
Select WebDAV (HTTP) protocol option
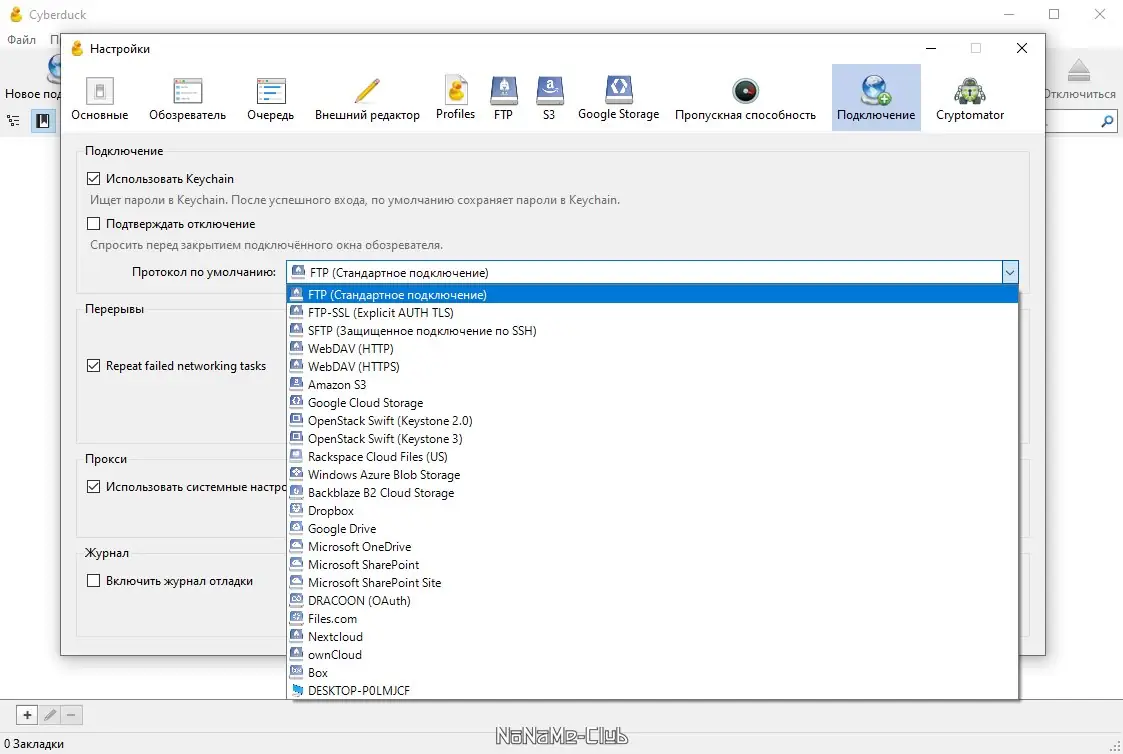652,349
